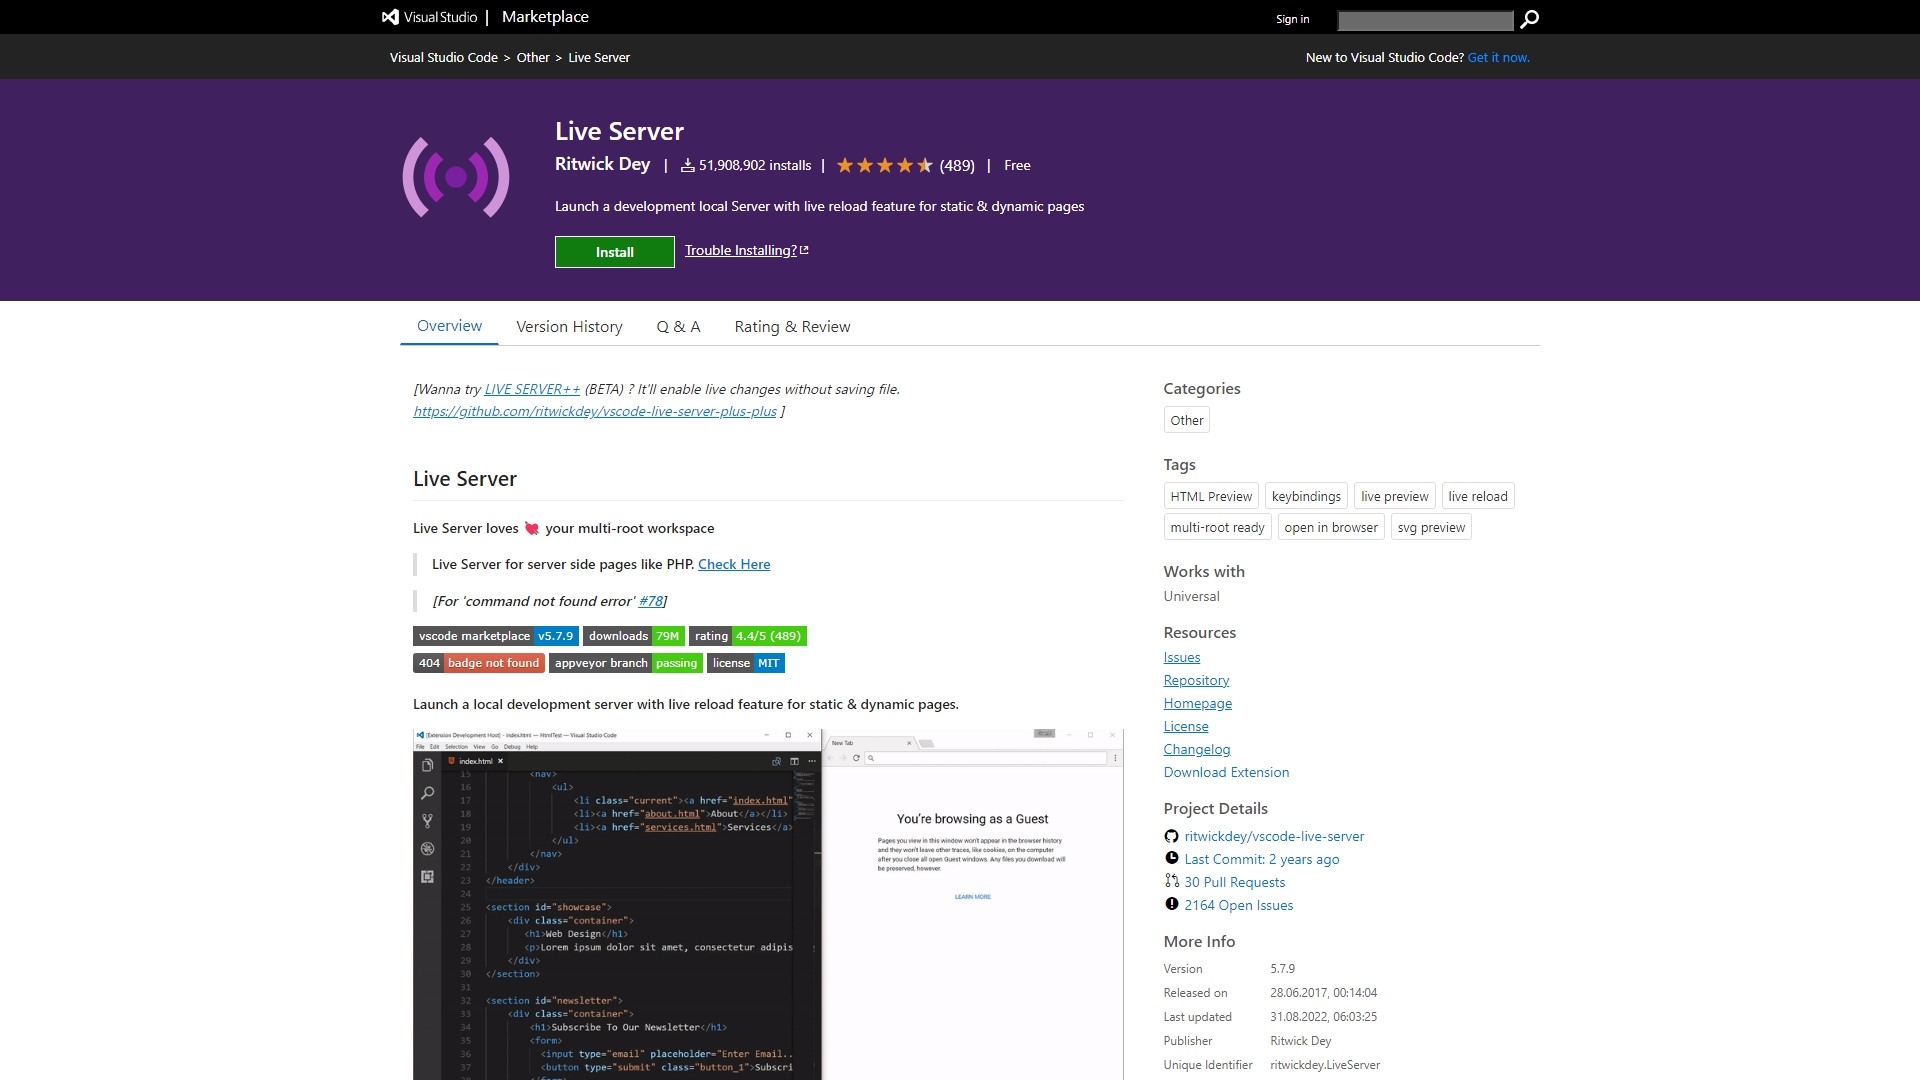
Task: Select the HTML Preview tag
Action: (x=1211, y=496)
